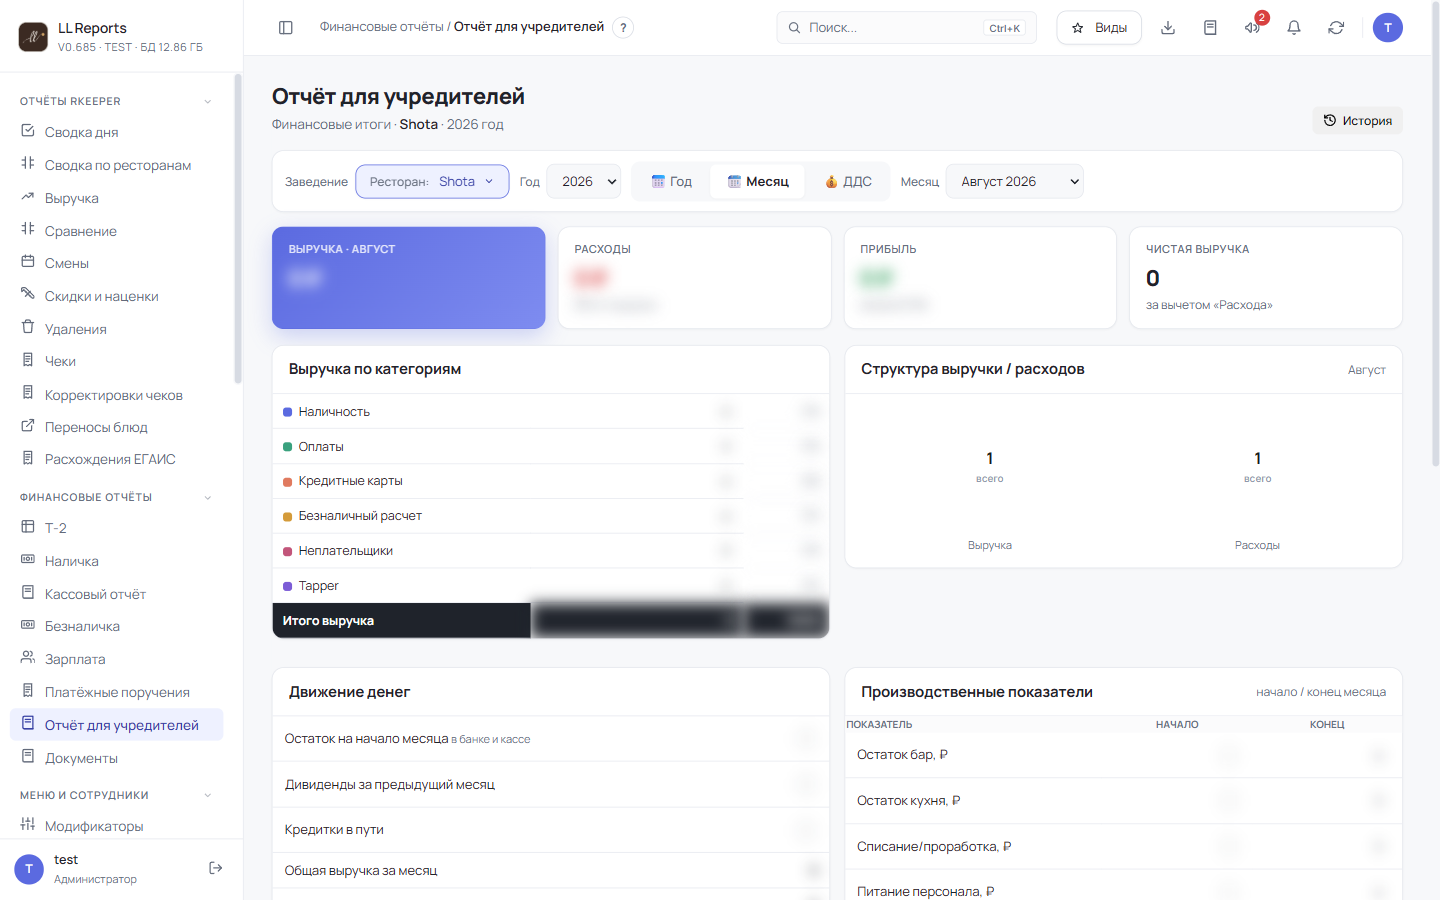Viewport: 1440px width, 900px height.
Task: Open Сводка дня report
Action: pyautogui.click(x=116, y=132)
